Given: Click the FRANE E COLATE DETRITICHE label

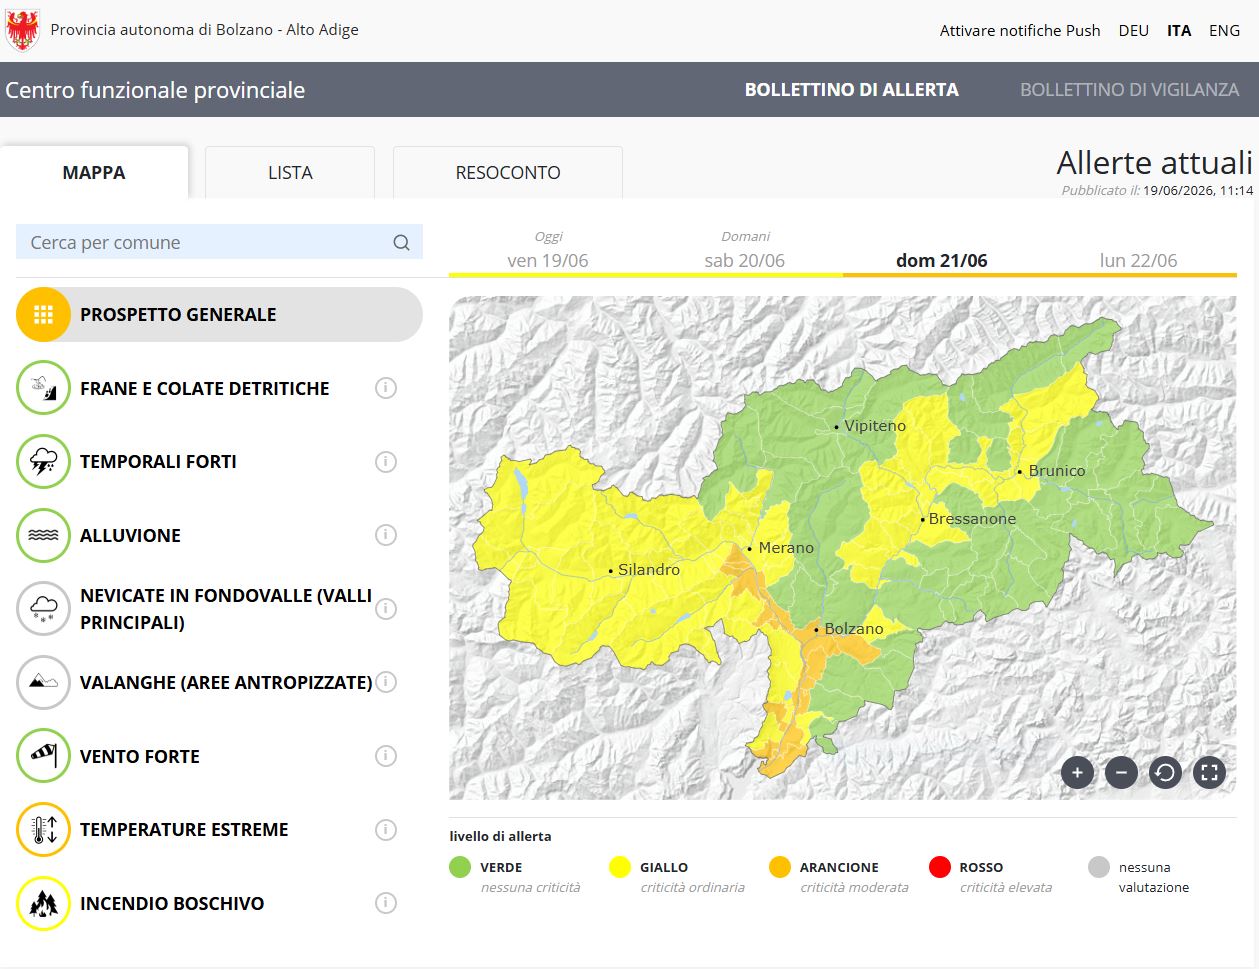Looking at the screenshot, I should (x=205, y=388).
